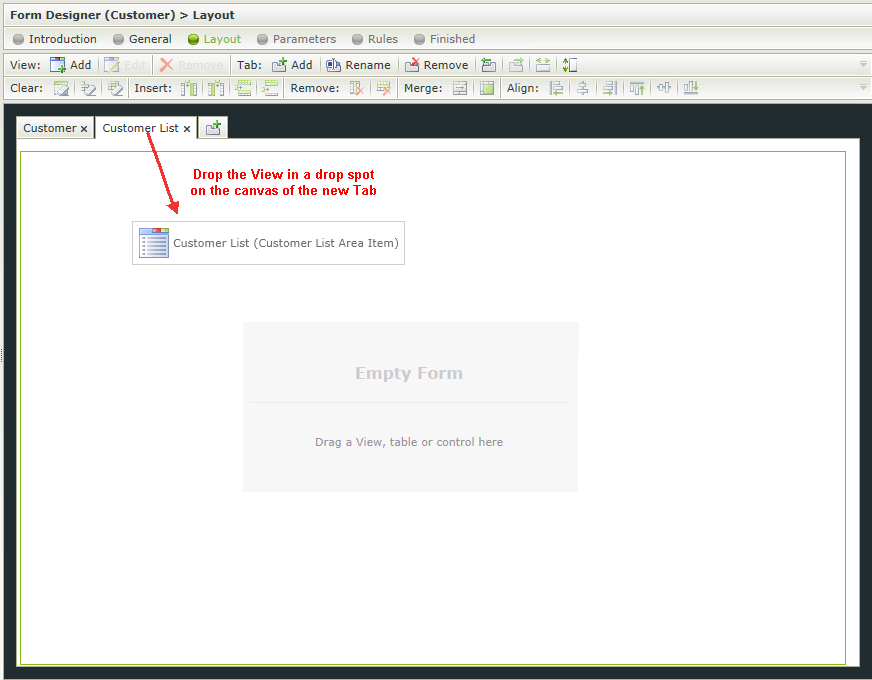Close the Customer List tab
Screen dimensions: 872x680
(x=187, y=129)
